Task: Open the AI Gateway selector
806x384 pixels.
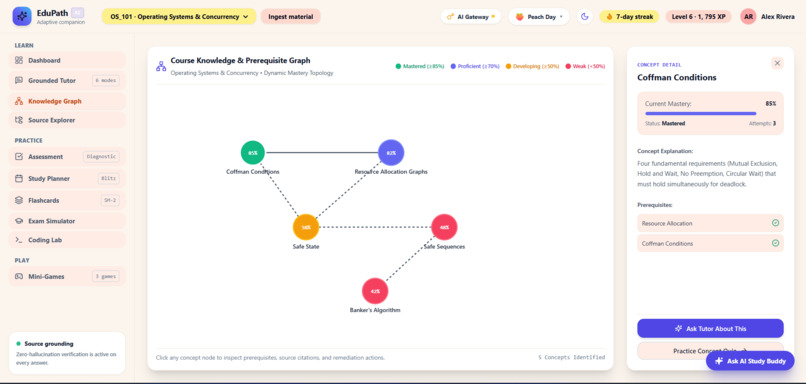Action: (x=471, y=16)
